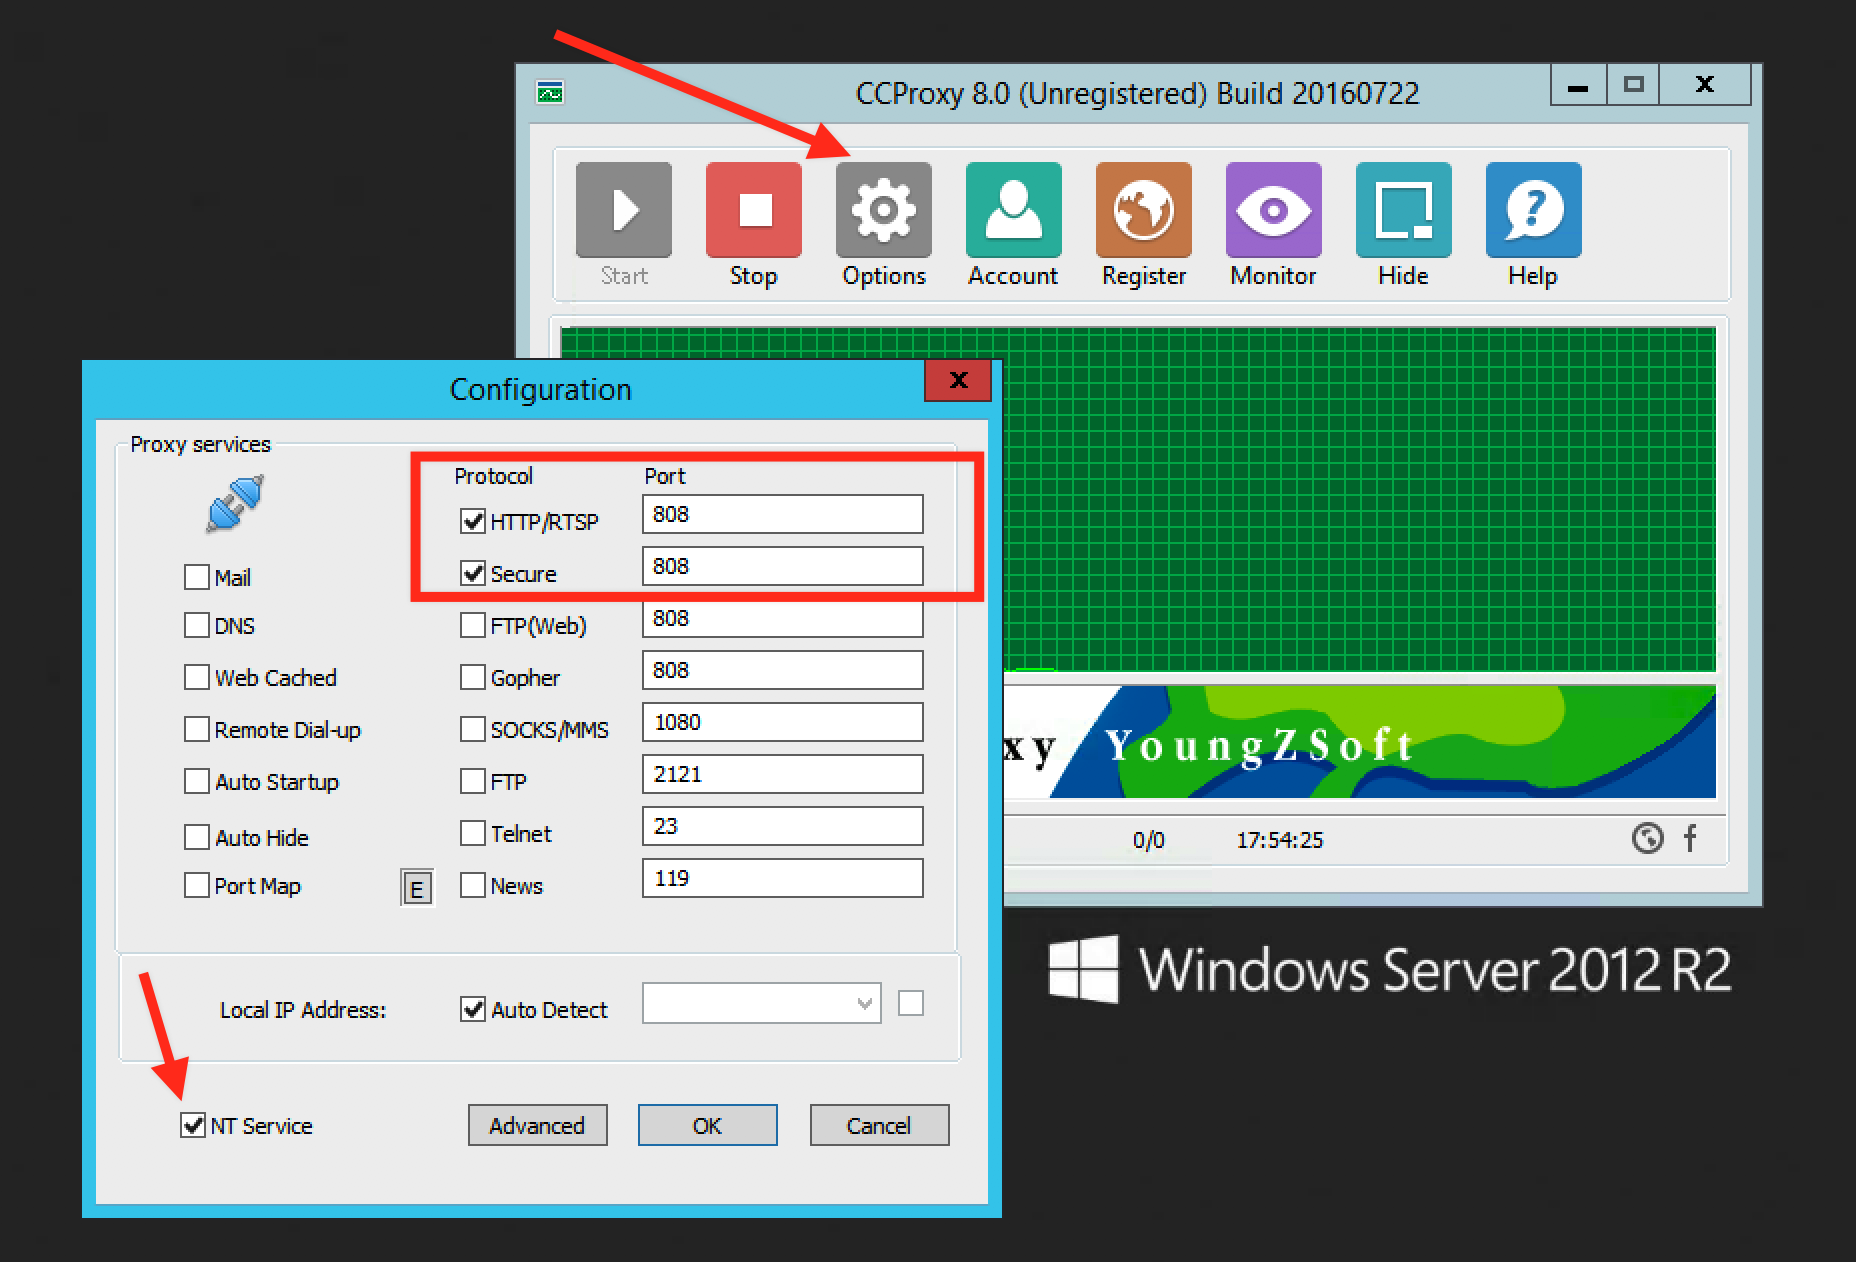Screen dimensions: 1856x1262
Task: Click the News port field showing 119
Action: pyautogui.click(x=782, y=878)
